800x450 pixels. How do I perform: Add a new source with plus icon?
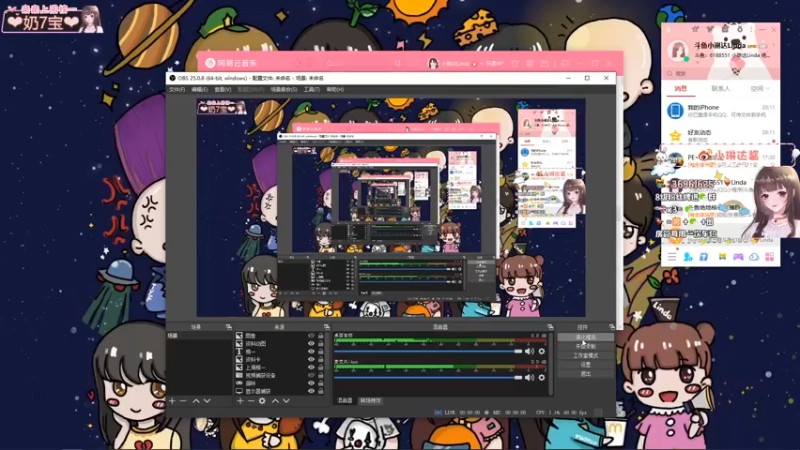point(240,401)
